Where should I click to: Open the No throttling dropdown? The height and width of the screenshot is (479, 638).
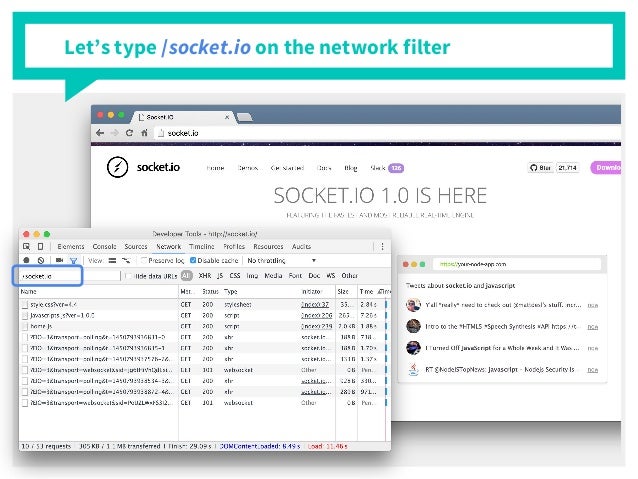click(282, 260)
